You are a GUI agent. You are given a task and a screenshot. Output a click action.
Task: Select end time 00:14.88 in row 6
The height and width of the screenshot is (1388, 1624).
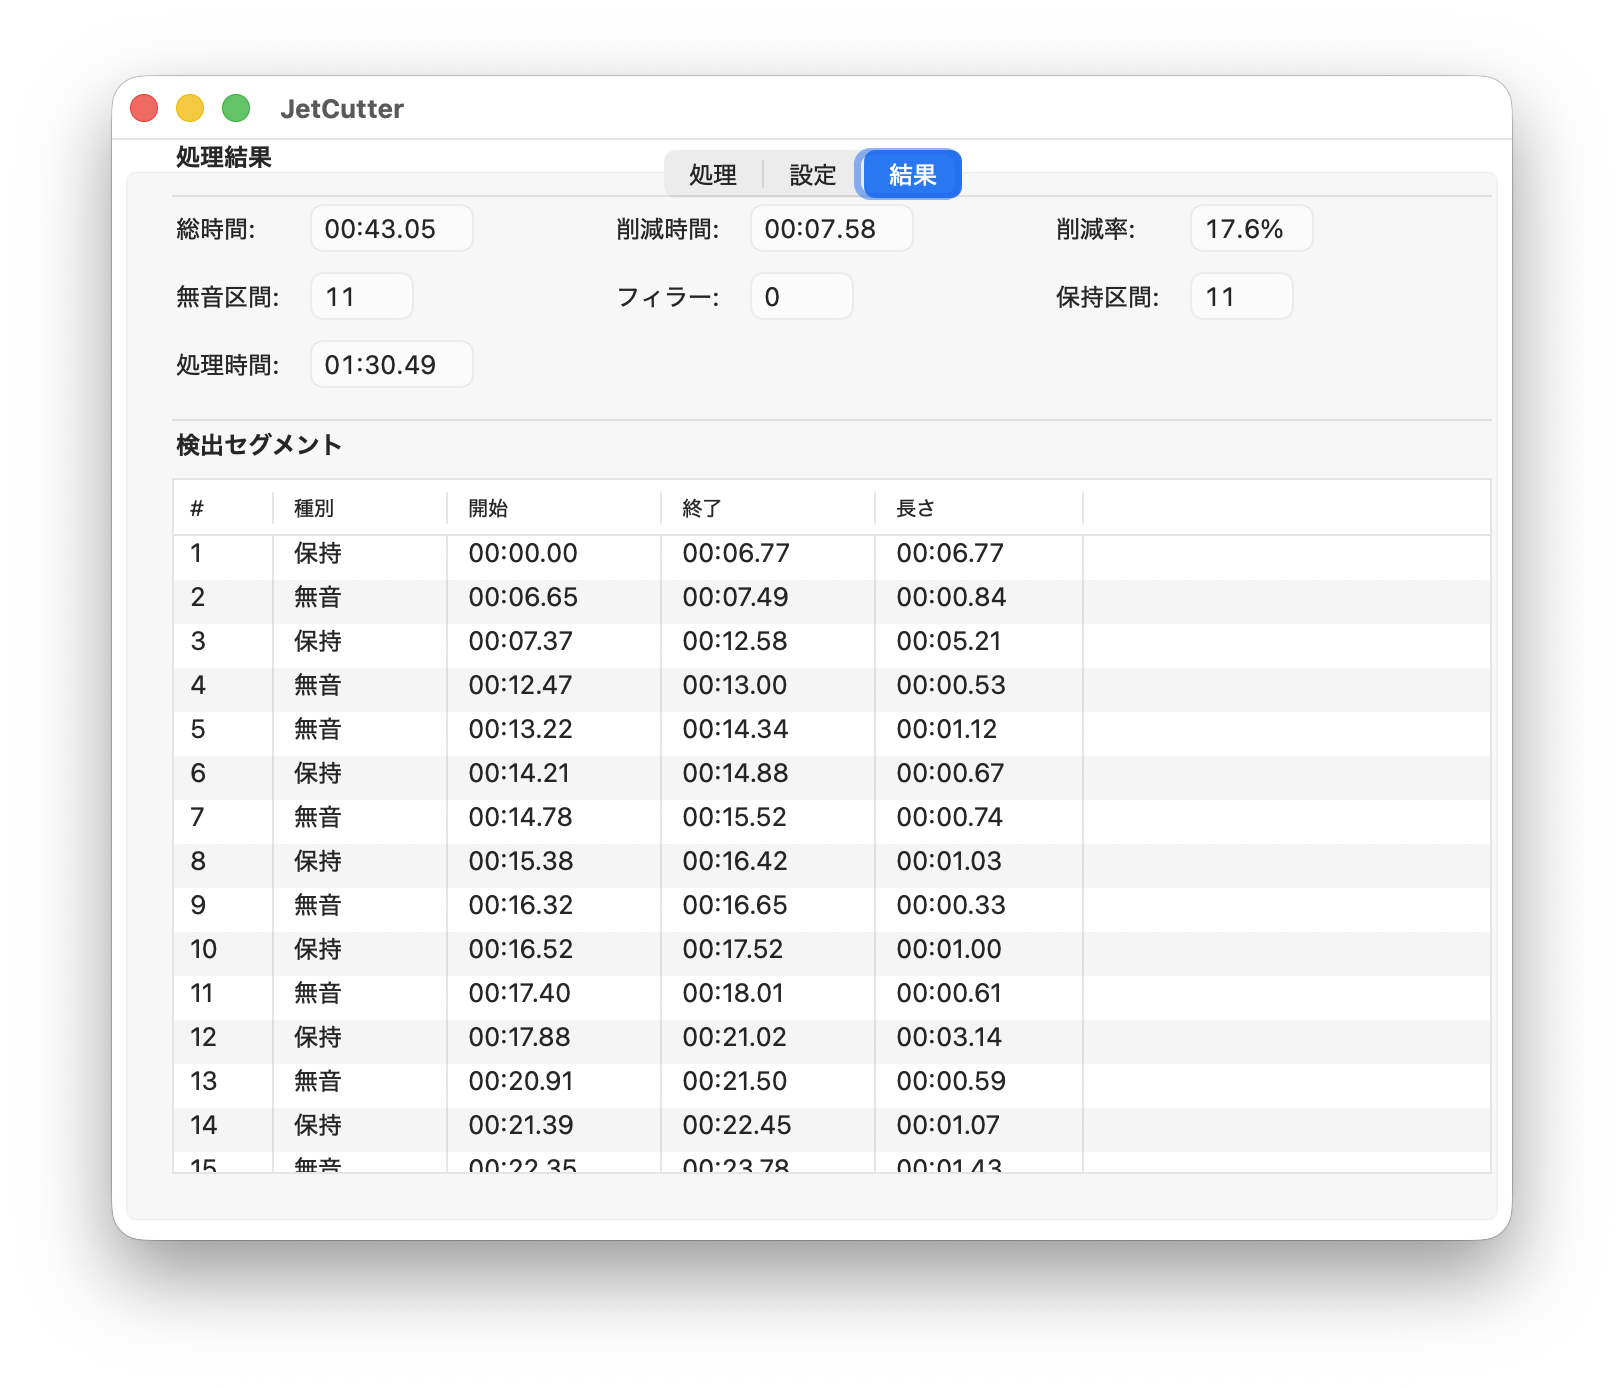click(x=735, y=773)
